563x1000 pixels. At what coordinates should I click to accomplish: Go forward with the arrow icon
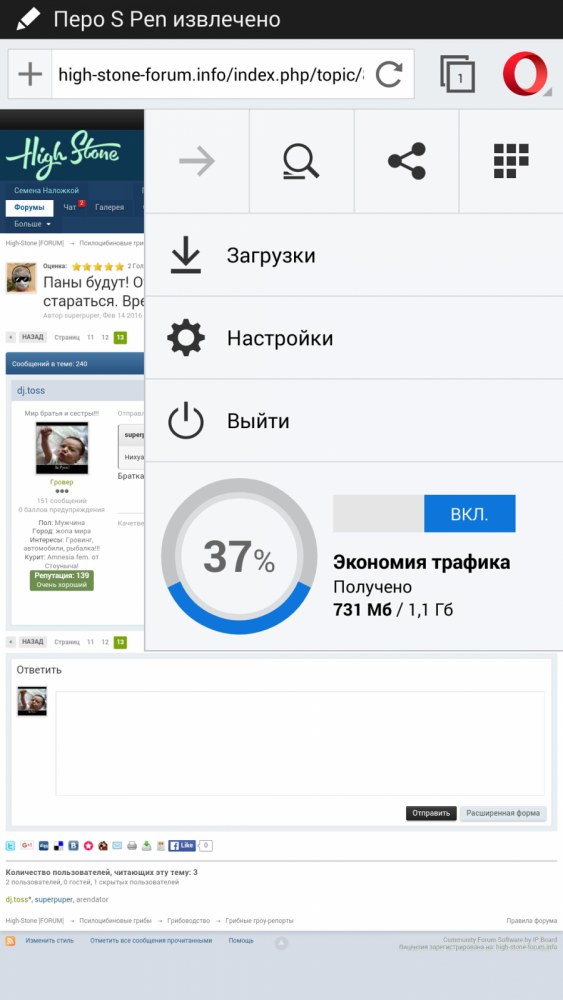pyautogui.click(x=197, y=161)
